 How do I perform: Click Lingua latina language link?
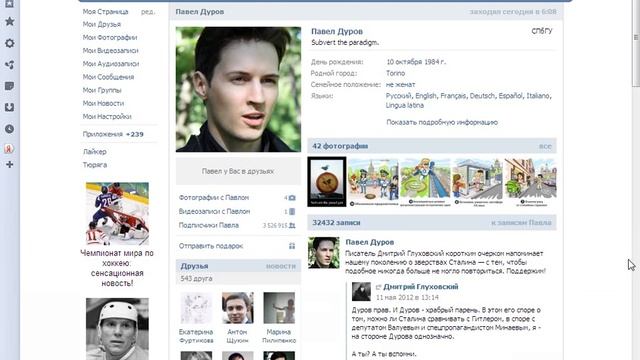pos(405,105)
